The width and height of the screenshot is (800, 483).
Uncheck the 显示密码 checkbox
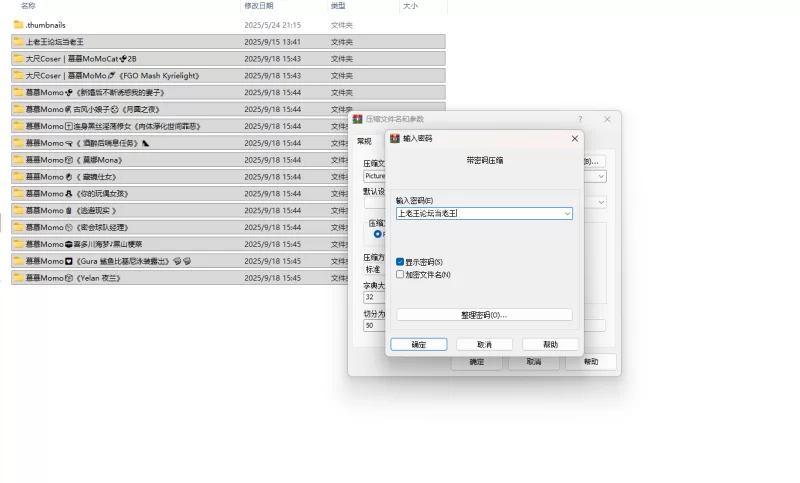(400, 262)
